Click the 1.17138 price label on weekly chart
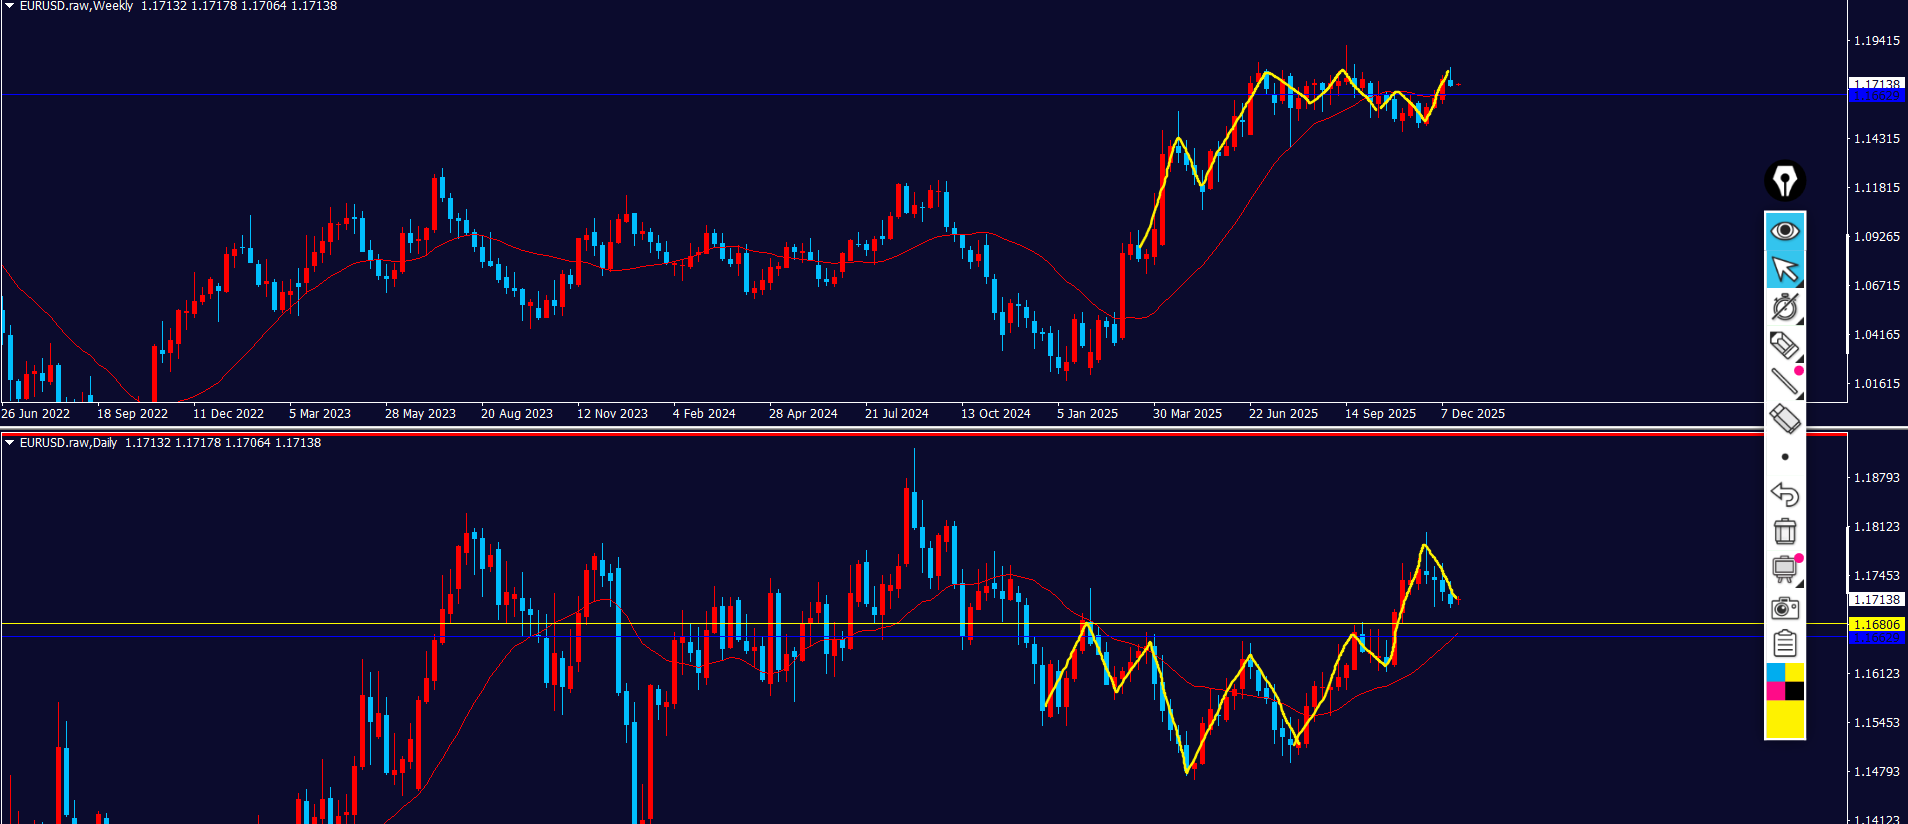The height and width of the screenshot is (824, 1908). (x=1876, y=84)
